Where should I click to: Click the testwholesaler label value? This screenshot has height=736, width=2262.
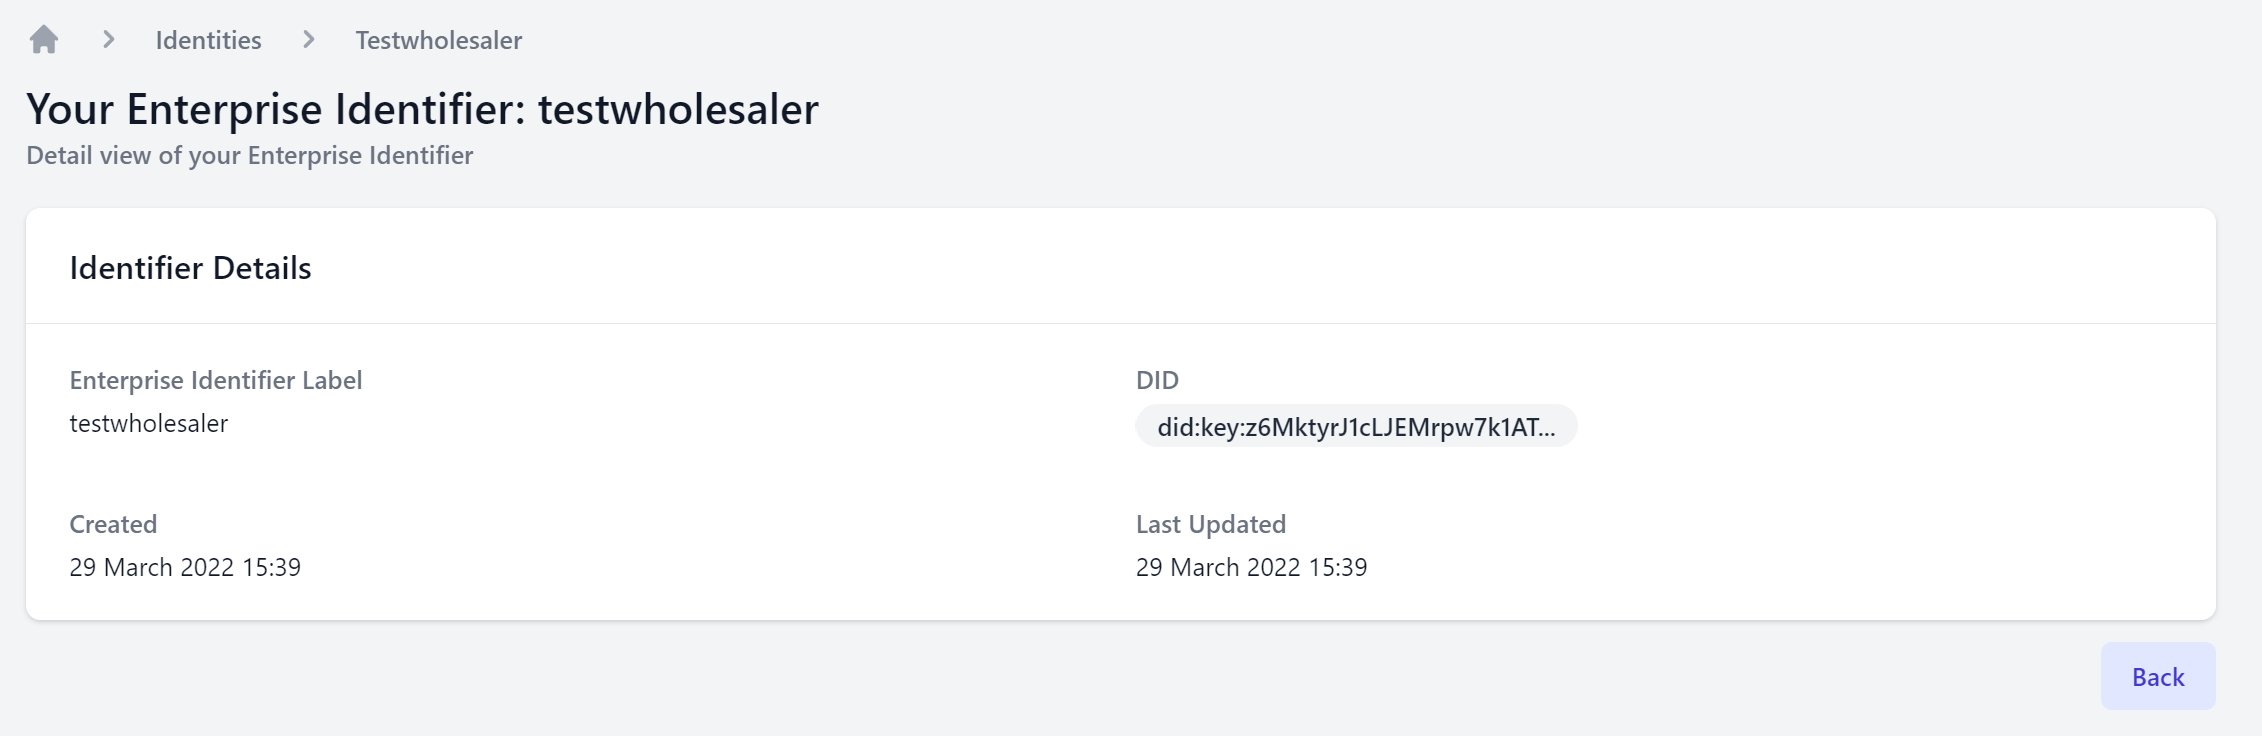coord(148,423)
